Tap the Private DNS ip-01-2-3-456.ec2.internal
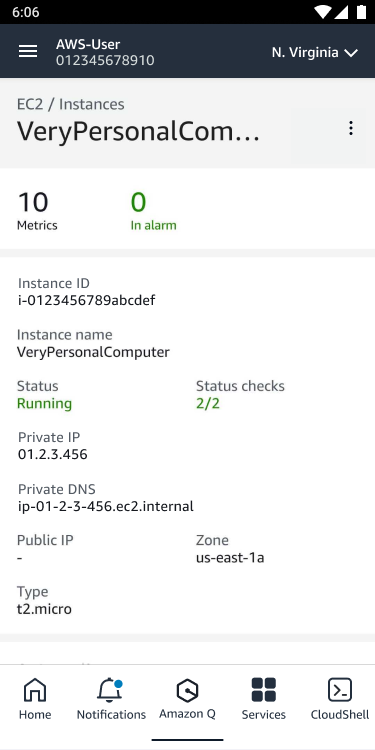Screen dimensions: 375x750 click(106, 506)
